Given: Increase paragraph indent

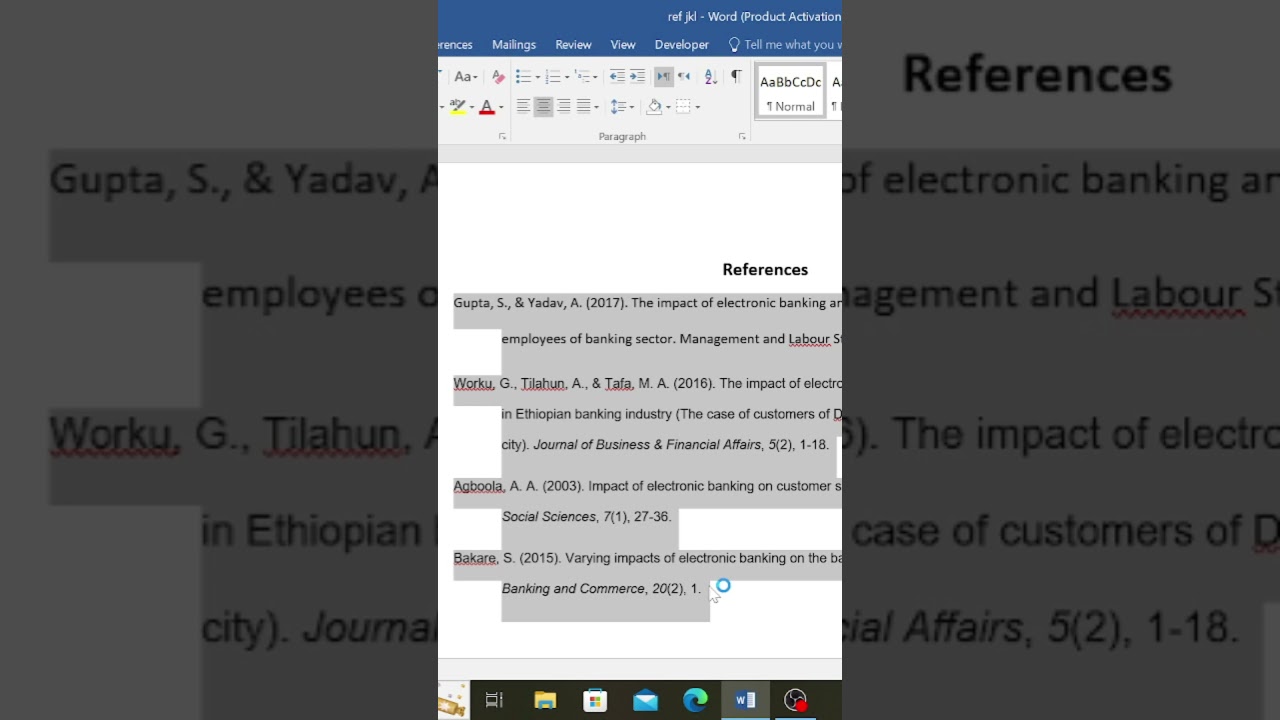Looking at the screenshot, I should (637, 77).
